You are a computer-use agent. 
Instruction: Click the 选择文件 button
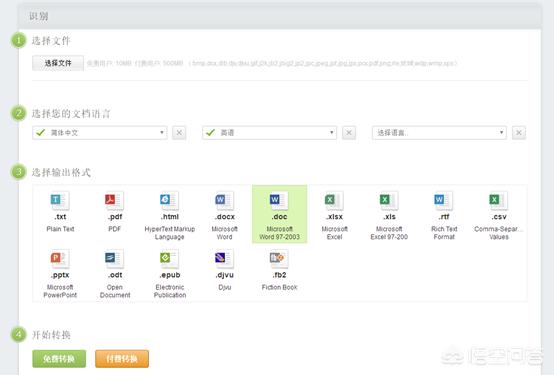(x=58, y=63)
